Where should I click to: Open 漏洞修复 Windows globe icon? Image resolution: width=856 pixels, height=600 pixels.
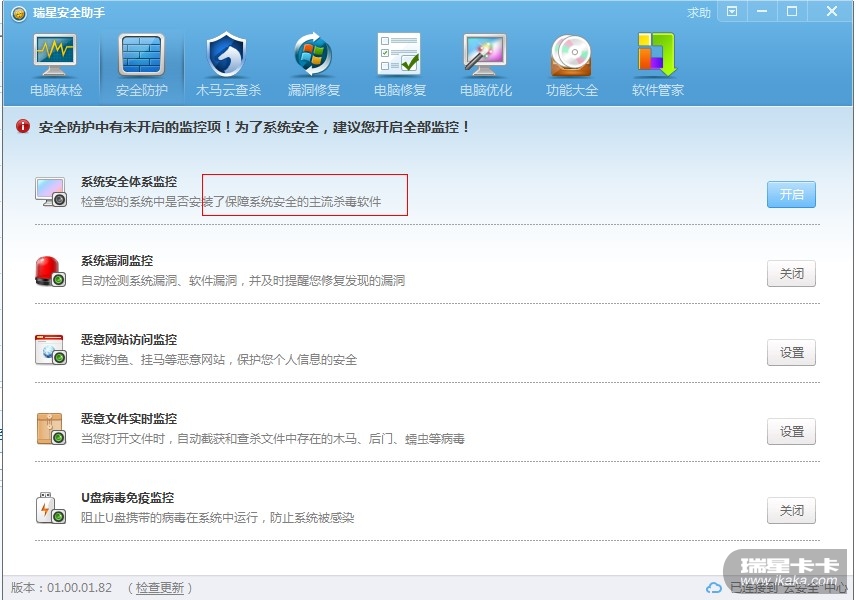(x=313, y=55)
